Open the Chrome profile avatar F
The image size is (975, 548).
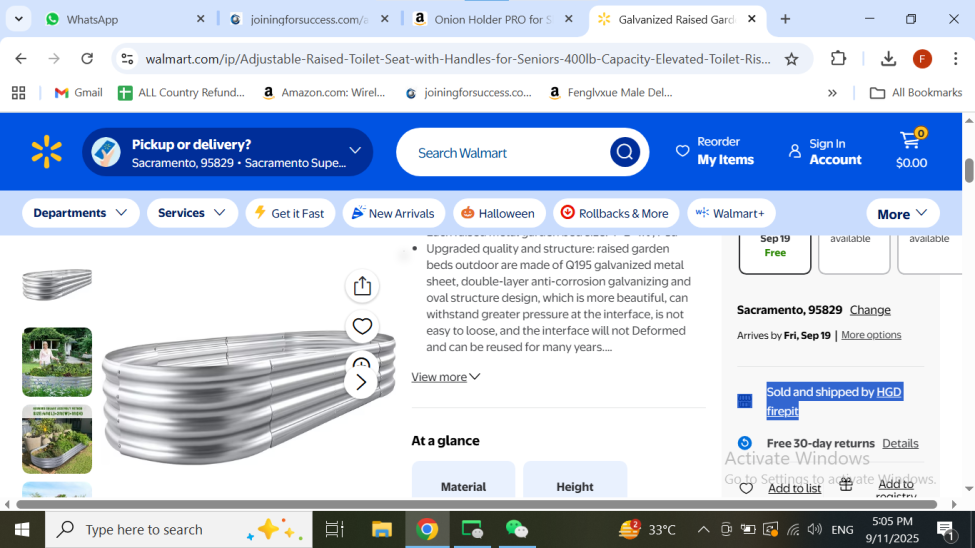(x=922, y=59)
